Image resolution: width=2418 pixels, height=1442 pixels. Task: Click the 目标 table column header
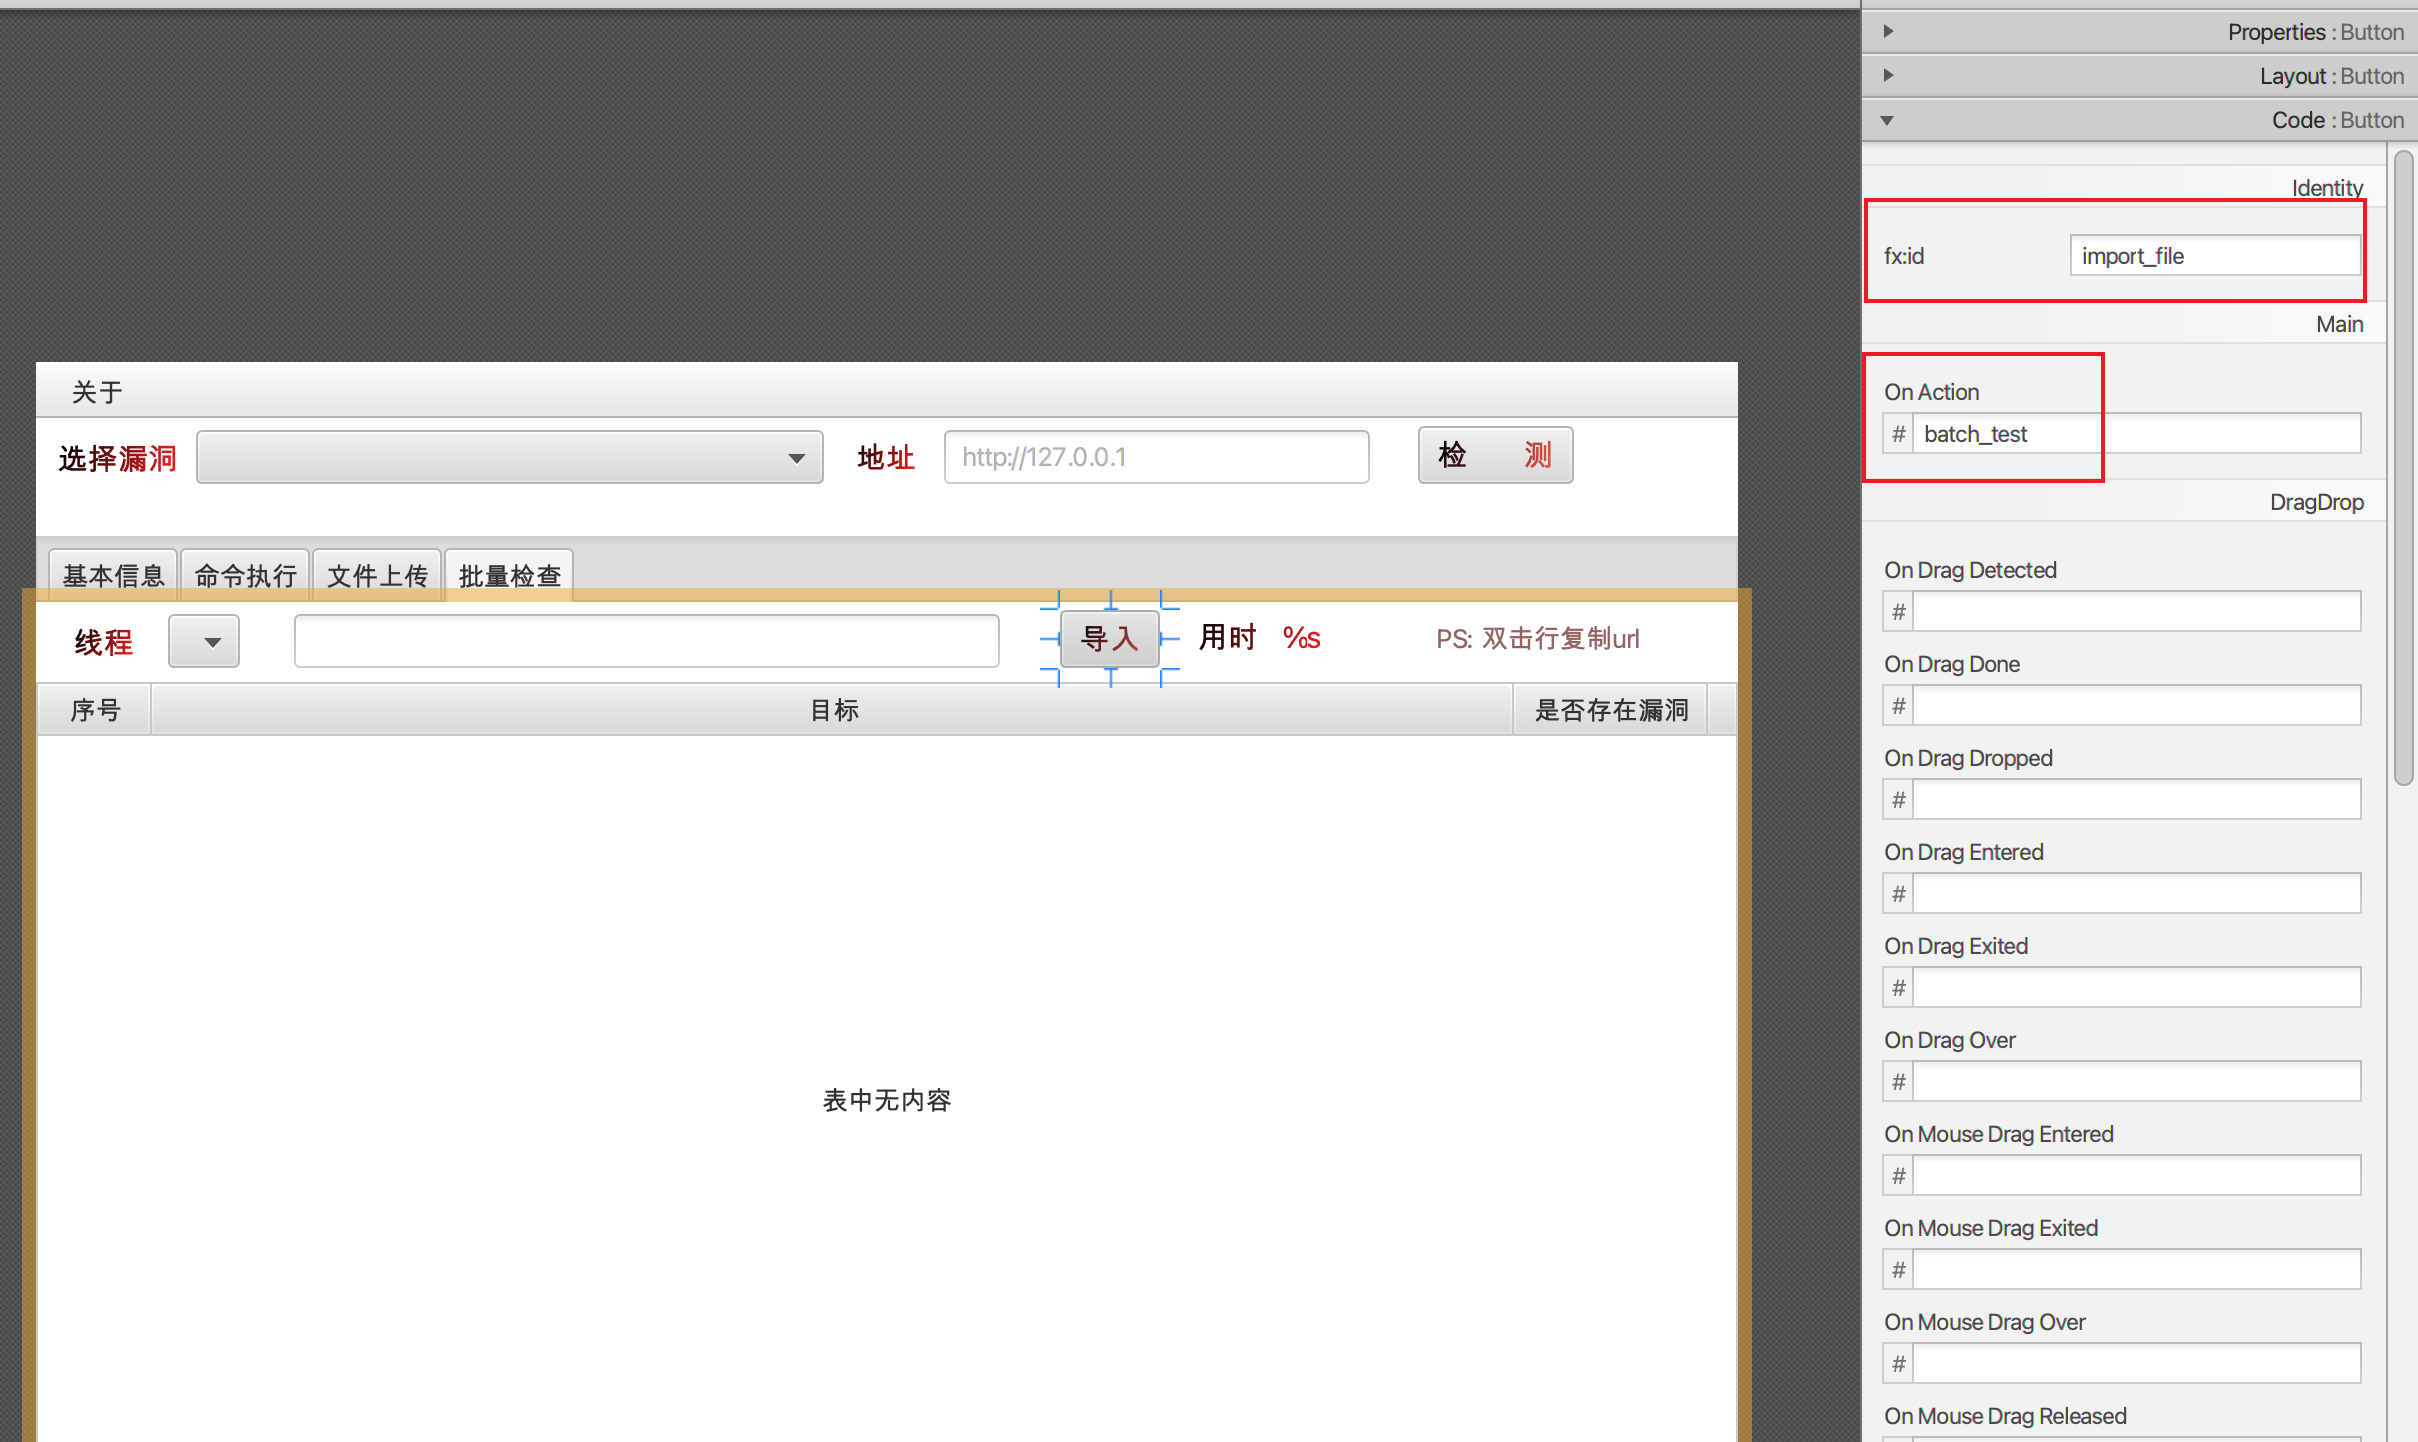click(832, 710)
